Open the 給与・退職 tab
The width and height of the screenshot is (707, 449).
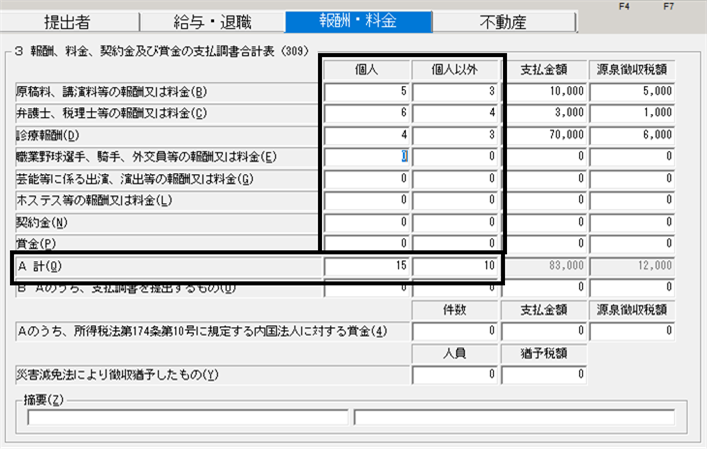[212, 22]
